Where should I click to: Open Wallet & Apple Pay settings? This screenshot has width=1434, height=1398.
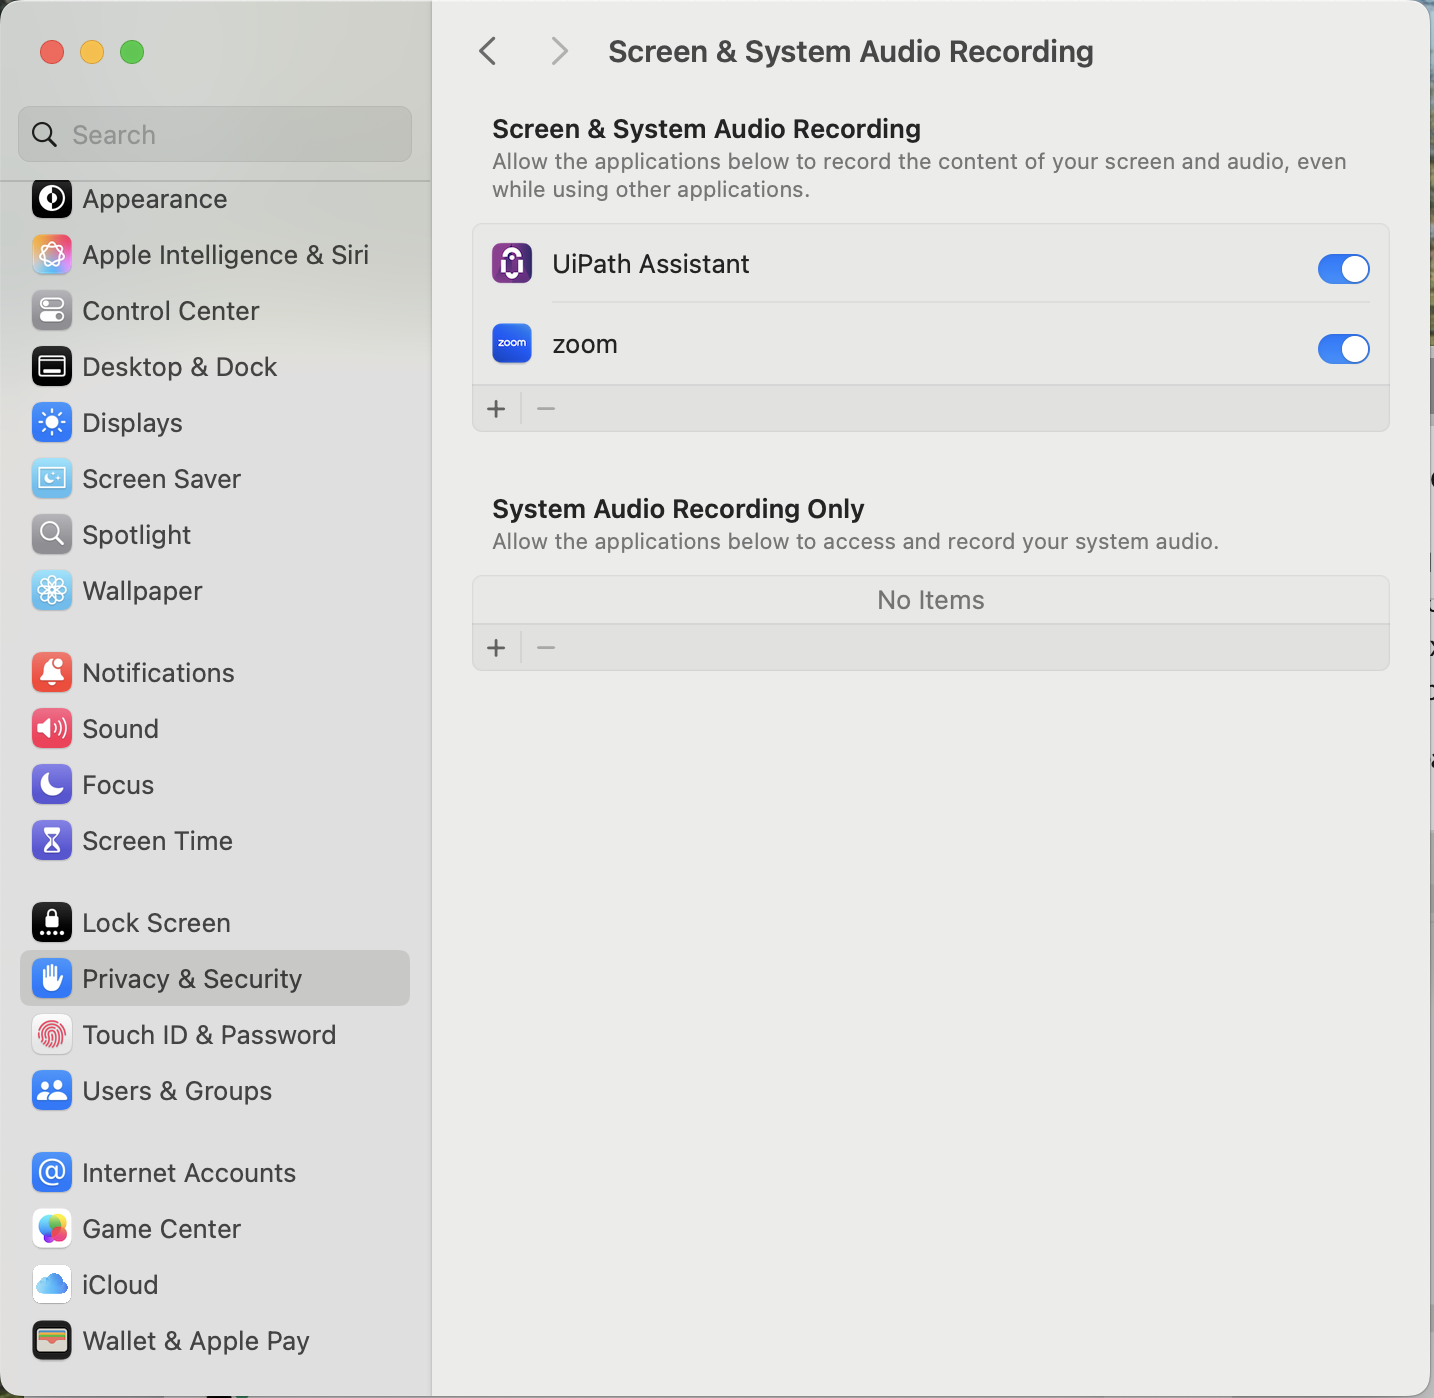point(195,1341)
